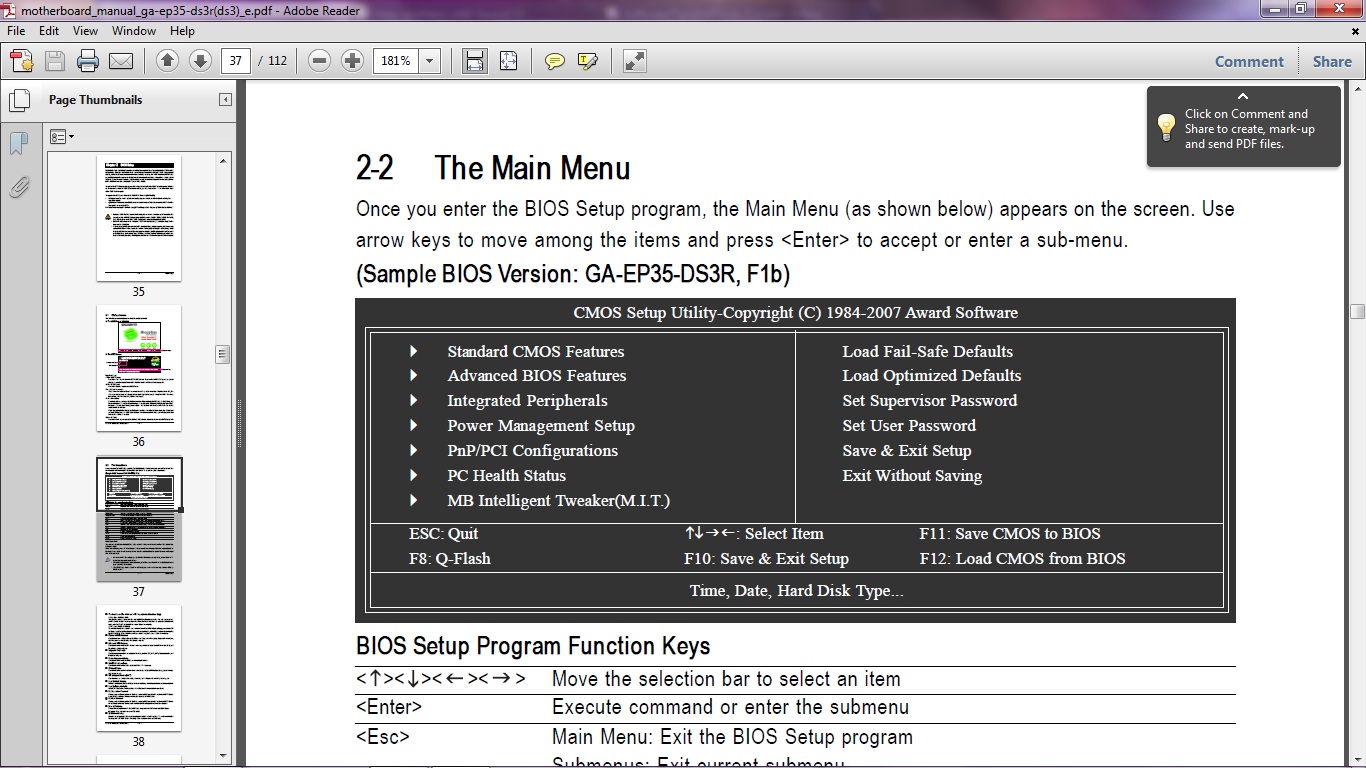The width and height of the screenshot is (1366, 768).
Task: Click 'F12: Load CMOS from BIOS' text
Action: [x=1022, y=559]
